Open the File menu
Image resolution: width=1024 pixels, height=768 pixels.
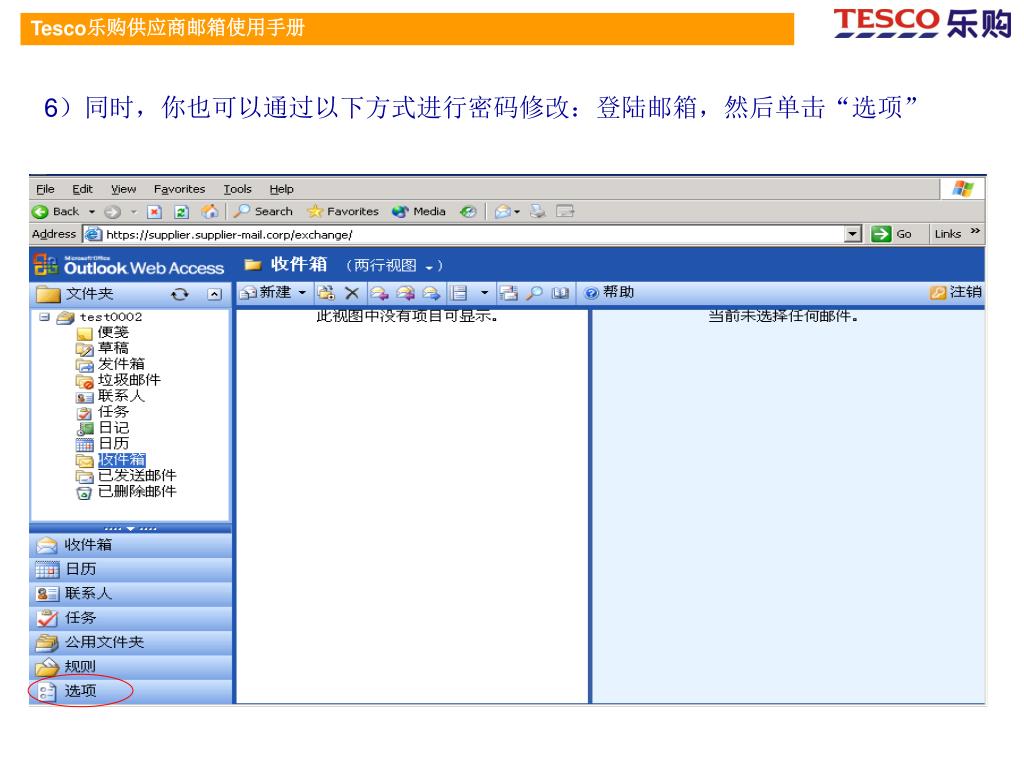pos(45,189)
